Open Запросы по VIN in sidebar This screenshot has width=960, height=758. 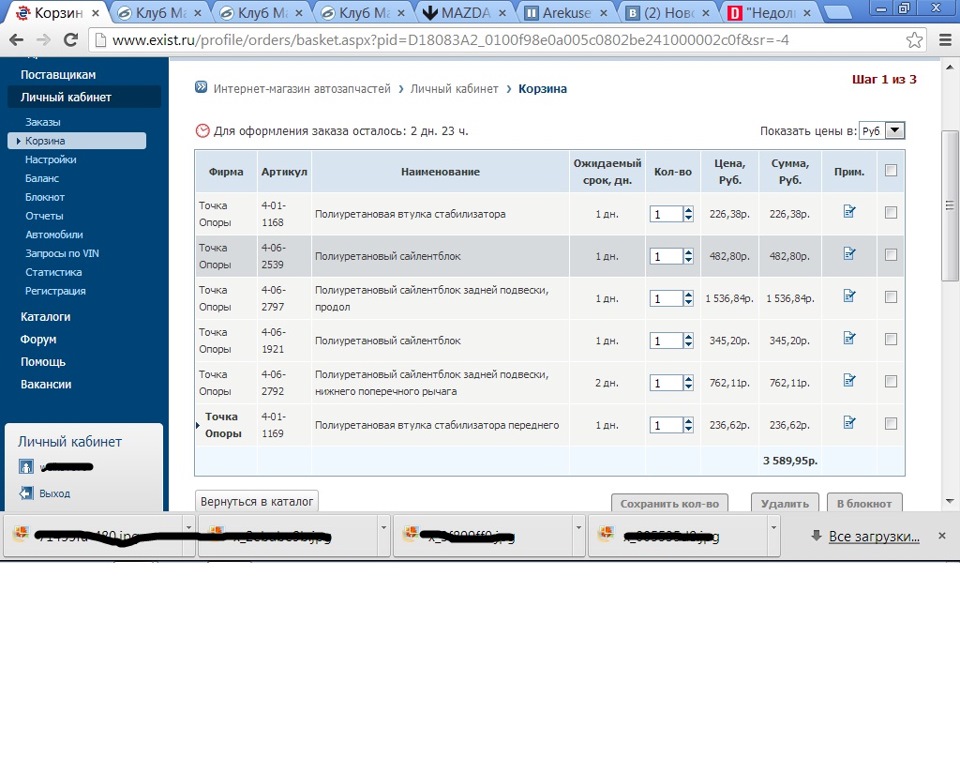coord(62,253)
